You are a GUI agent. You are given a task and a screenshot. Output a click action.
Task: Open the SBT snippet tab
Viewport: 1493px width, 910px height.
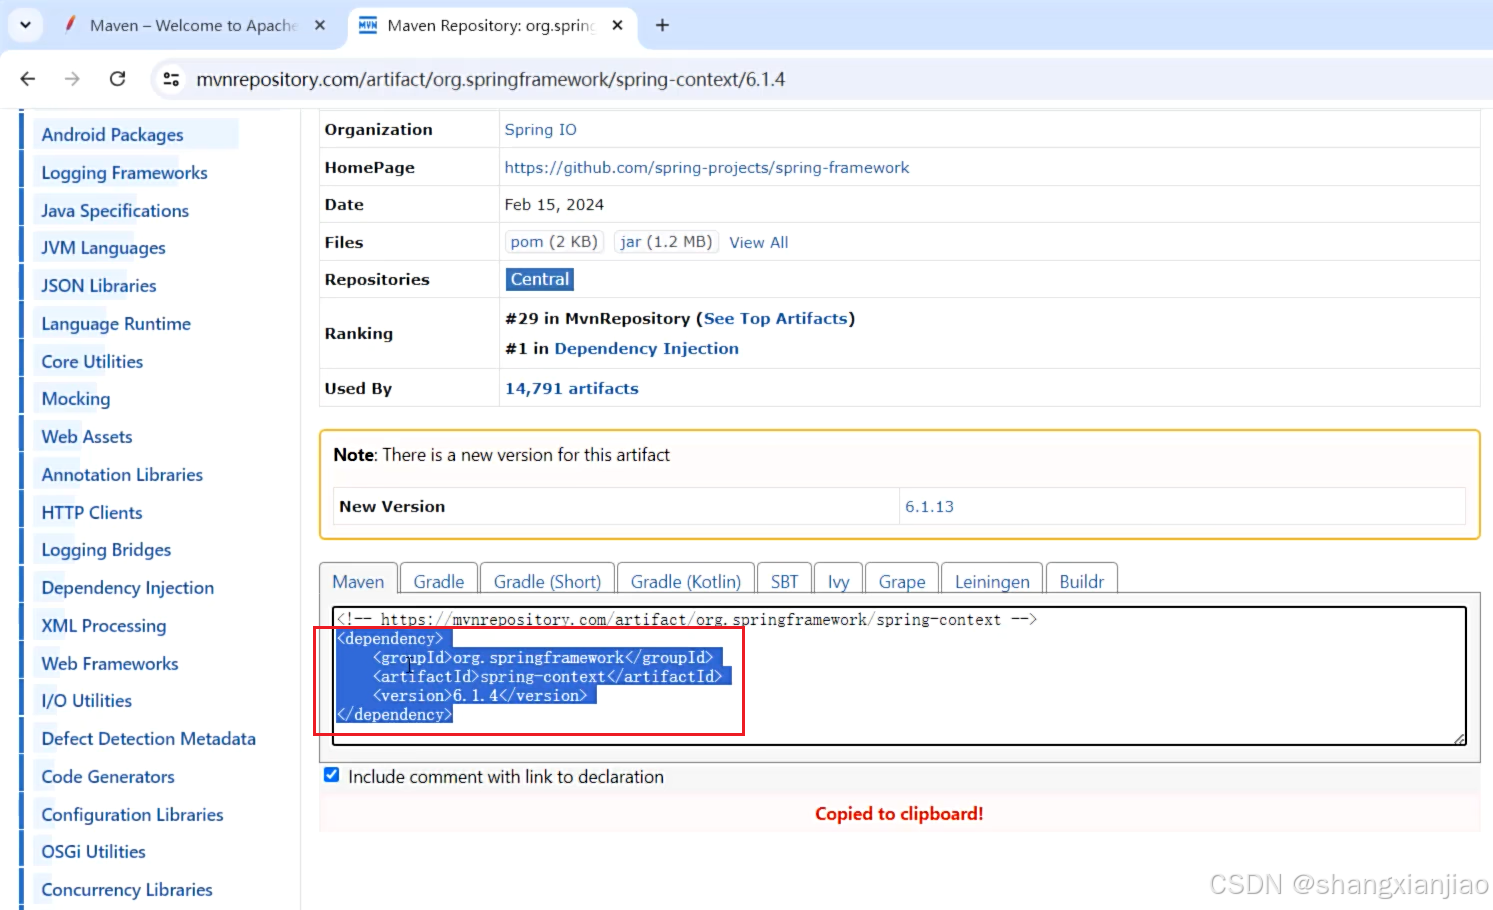click(785, 581)
